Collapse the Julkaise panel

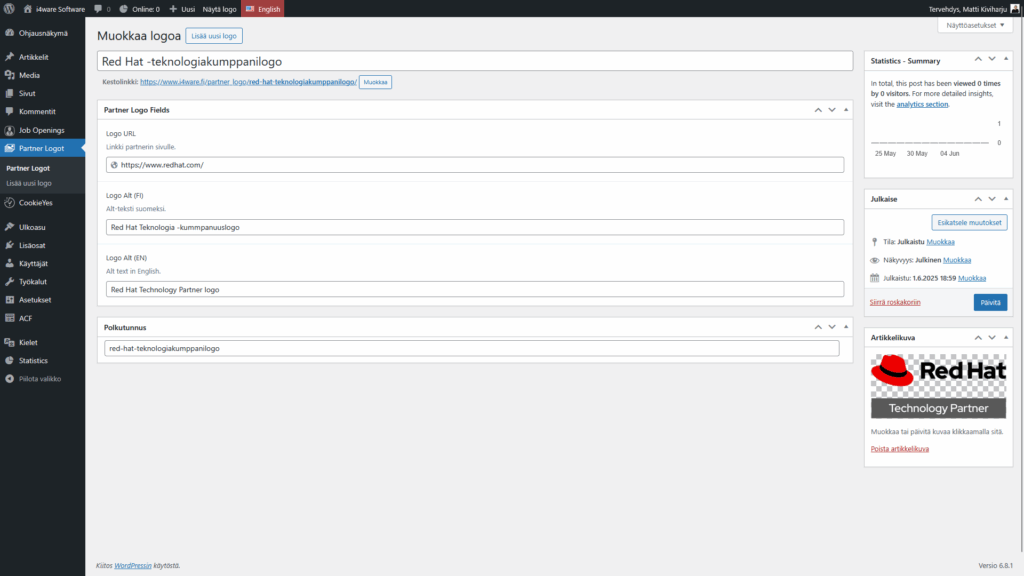[1006, 199]
